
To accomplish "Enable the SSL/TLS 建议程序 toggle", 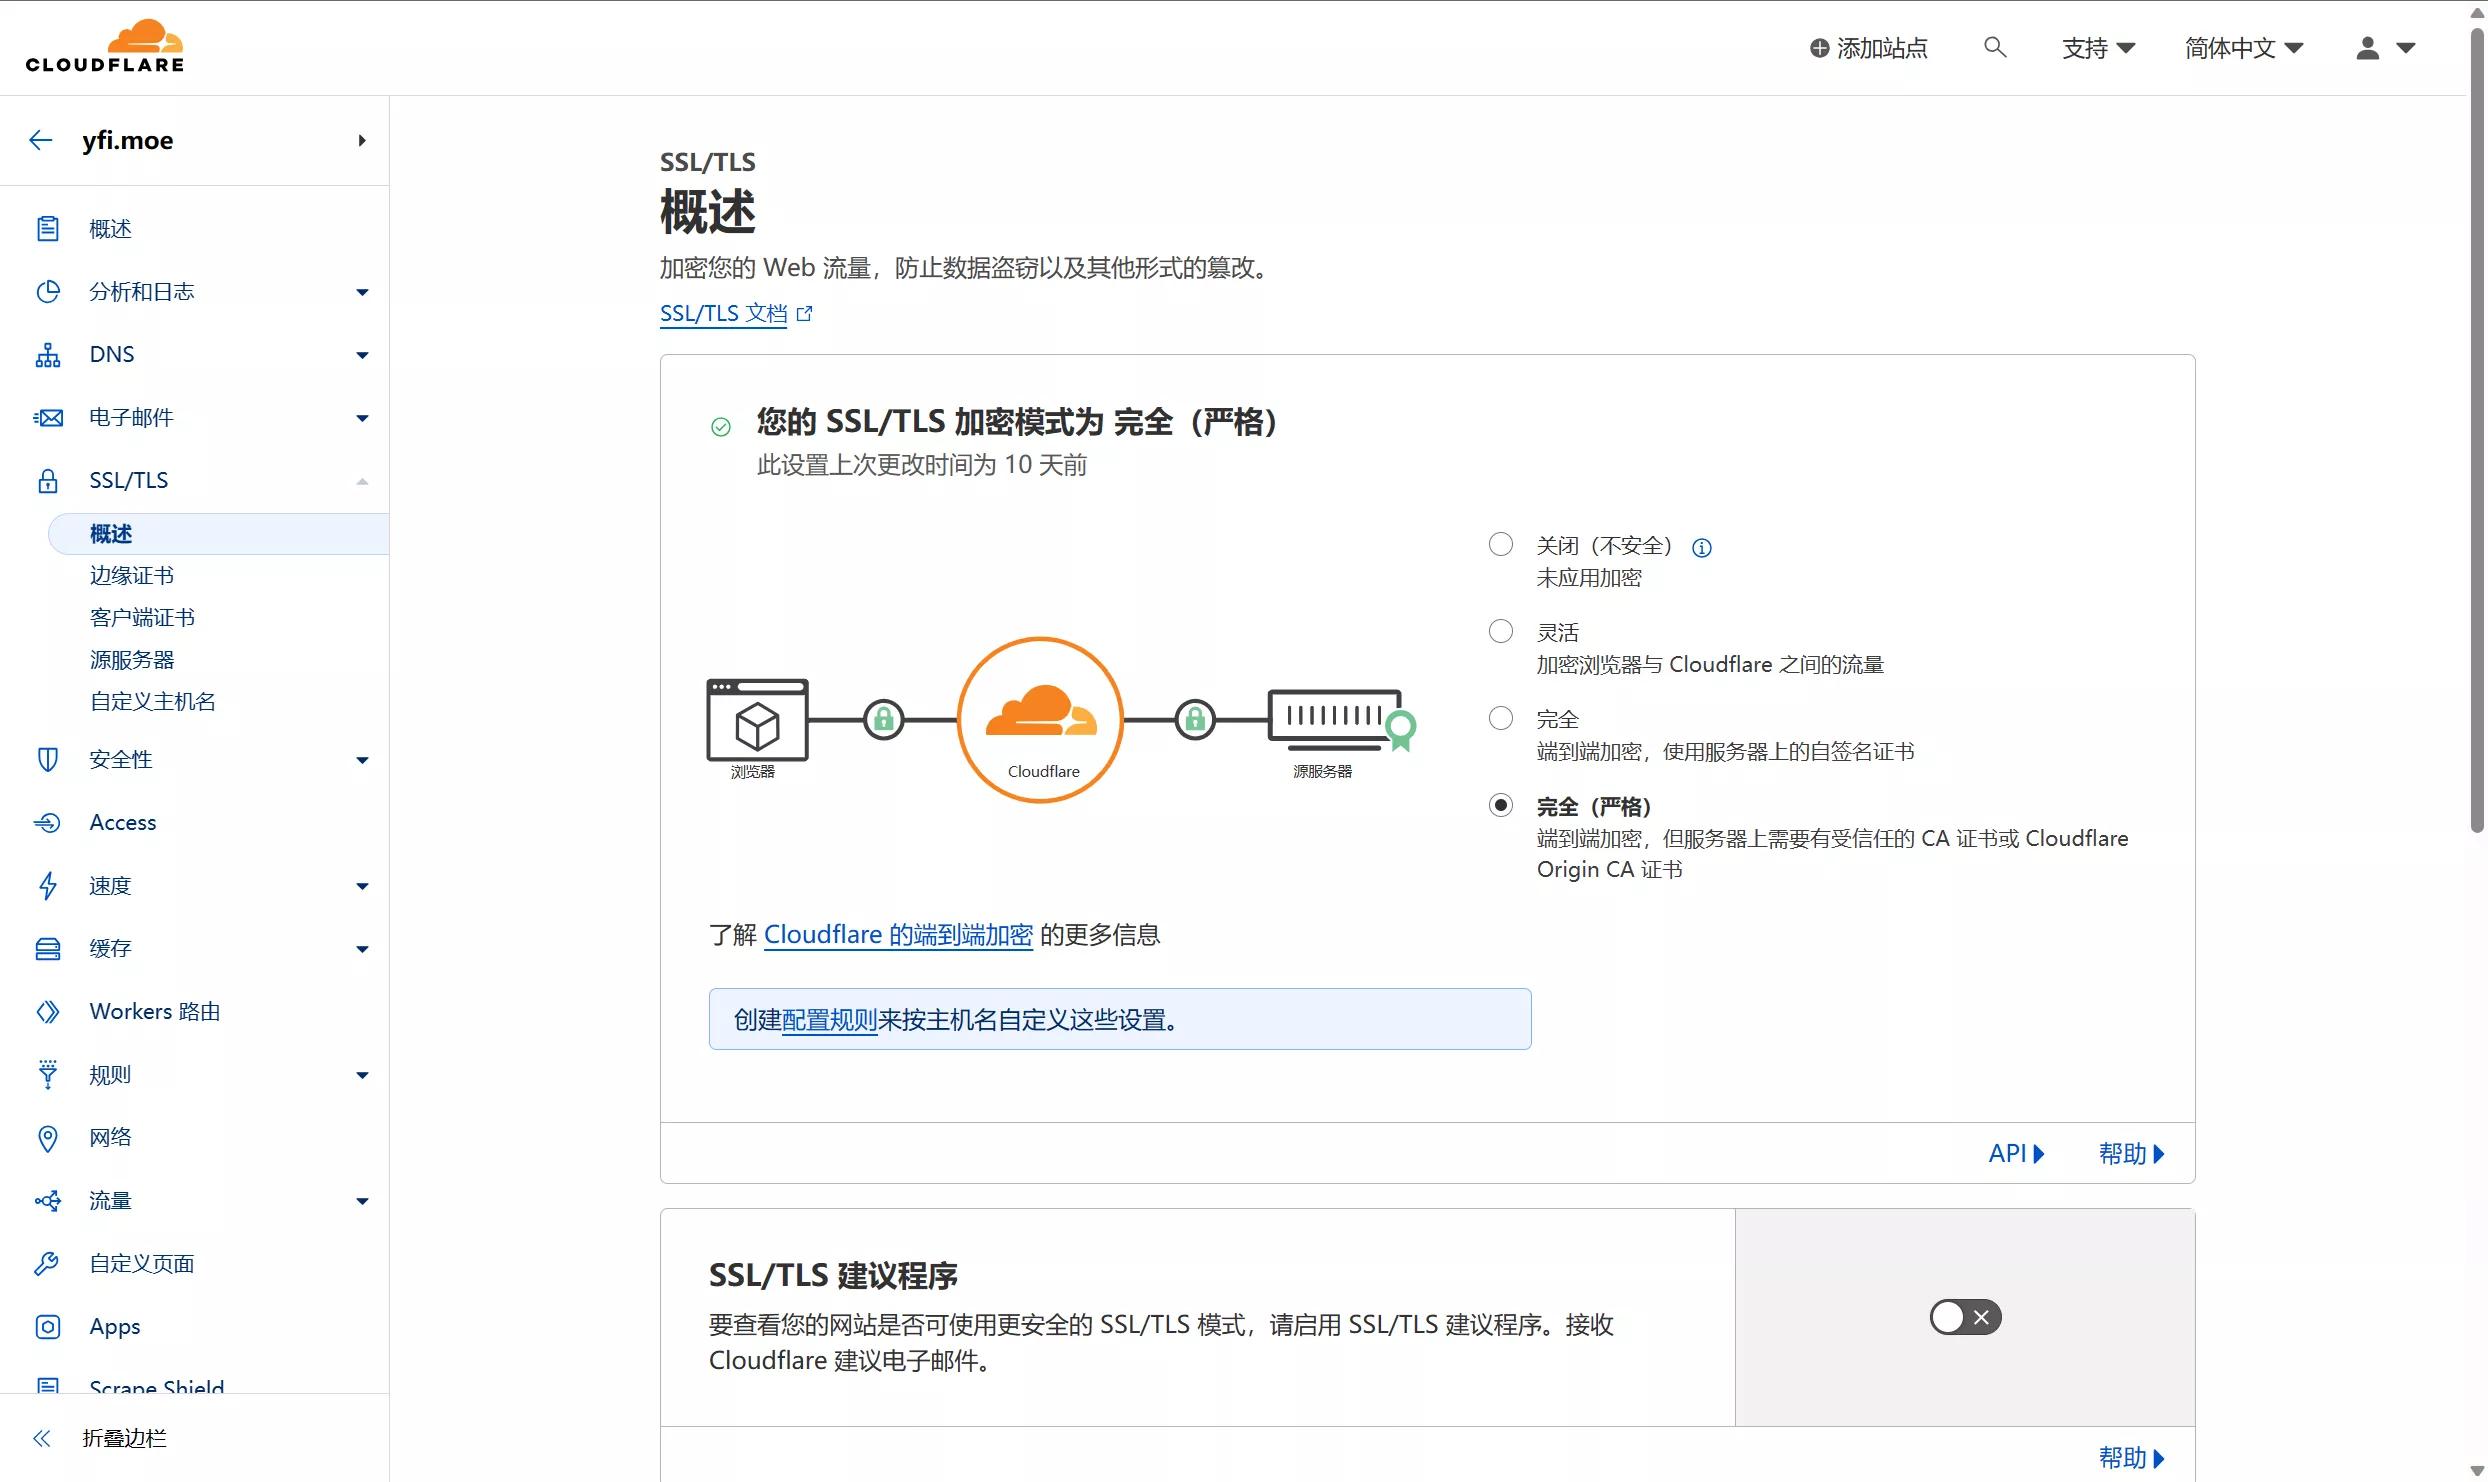I will pyautogui.click(x=1964, y=1317).
